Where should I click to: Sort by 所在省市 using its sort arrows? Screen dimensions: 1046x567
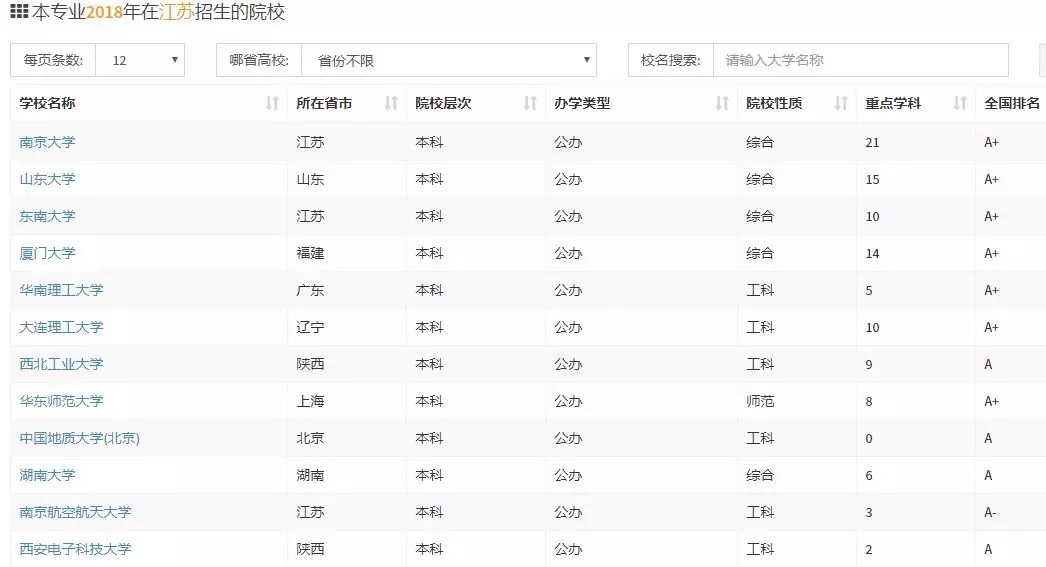[x=391, y=103]
